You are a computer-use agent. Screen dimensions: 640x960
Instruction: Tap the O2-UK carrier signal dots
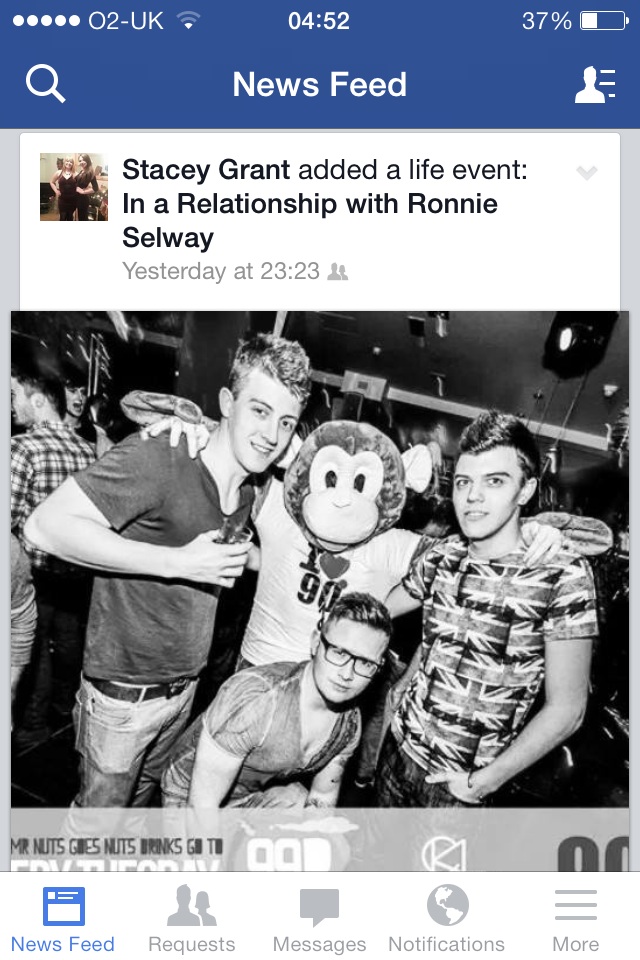point(46,21)
